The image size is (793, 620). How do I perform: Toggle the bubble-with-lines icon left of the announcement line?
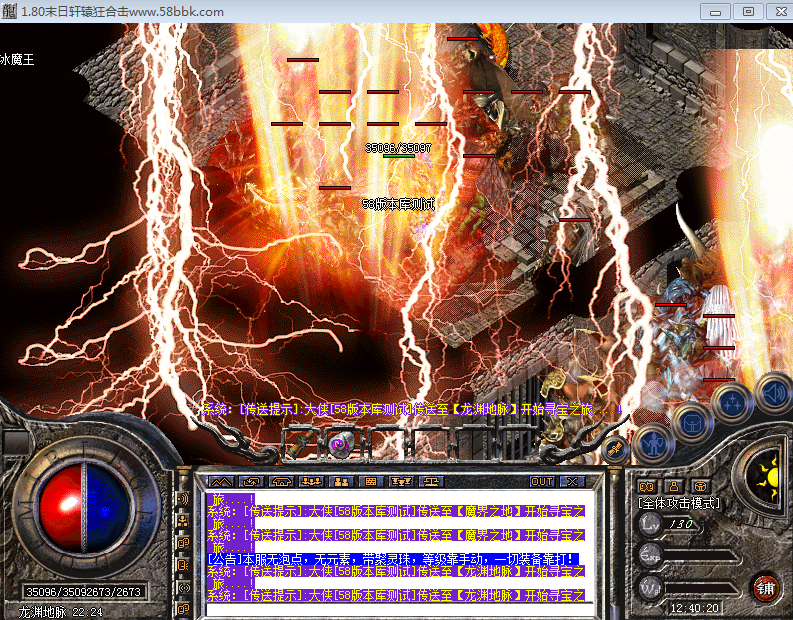pos(183,565)
